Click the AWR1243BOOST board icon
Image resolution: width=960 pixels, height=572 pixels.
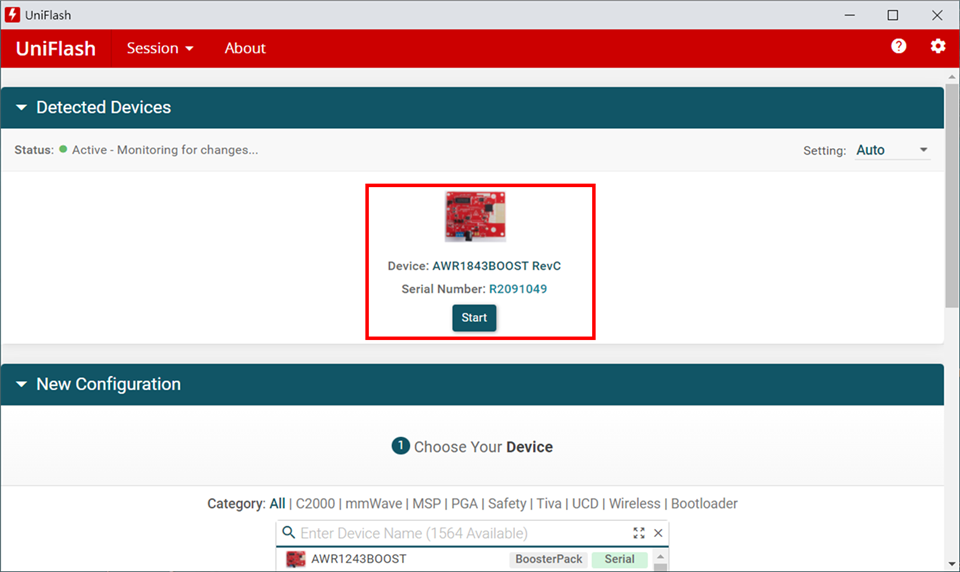pyautogui.click(x=296, y=559)
